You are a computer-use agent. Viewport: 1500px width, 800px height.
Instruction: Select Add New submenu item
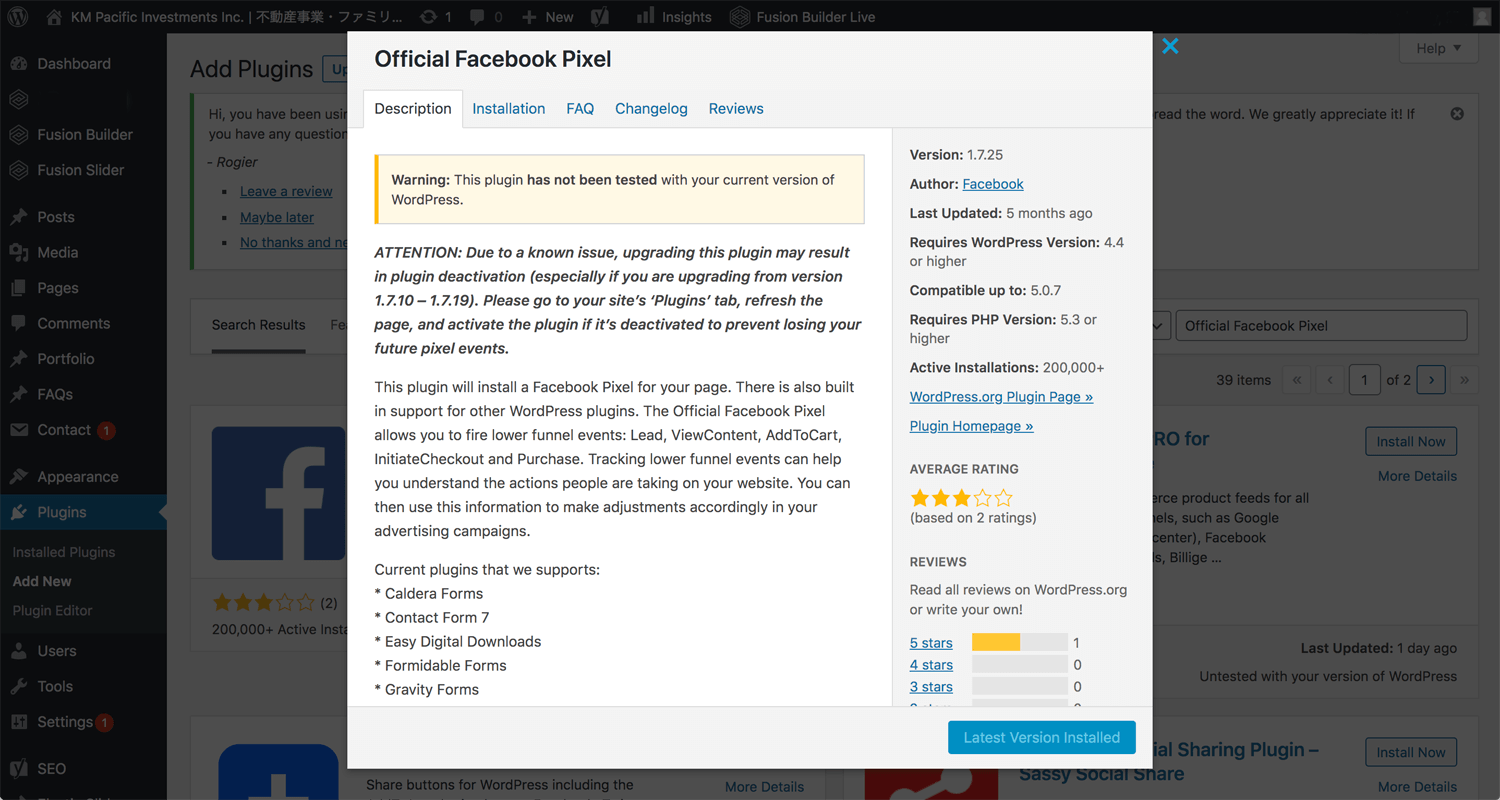(42, 581)
